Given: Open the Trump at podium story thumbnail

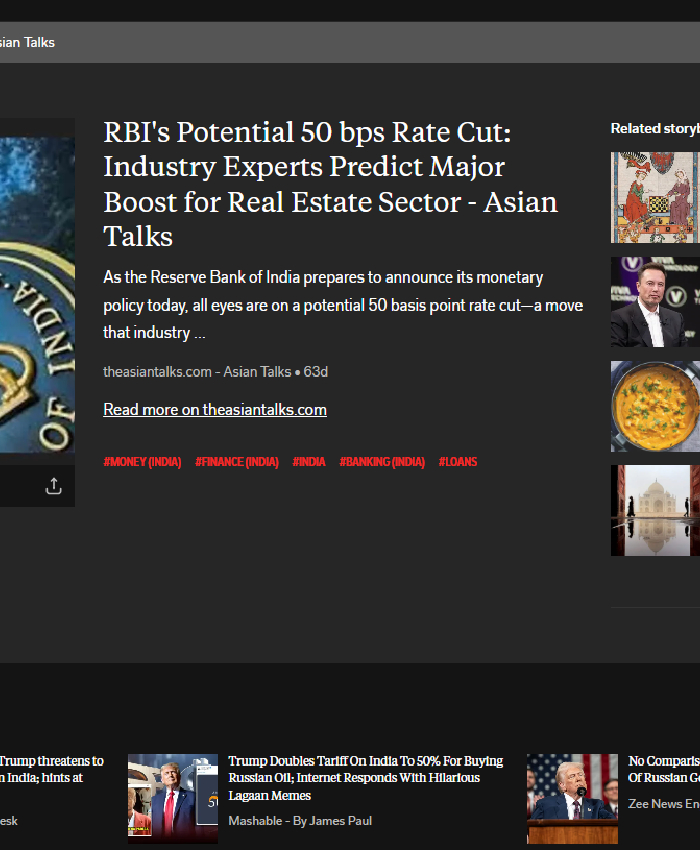Looking at the screenshot, I should click(x=572, y=799).
